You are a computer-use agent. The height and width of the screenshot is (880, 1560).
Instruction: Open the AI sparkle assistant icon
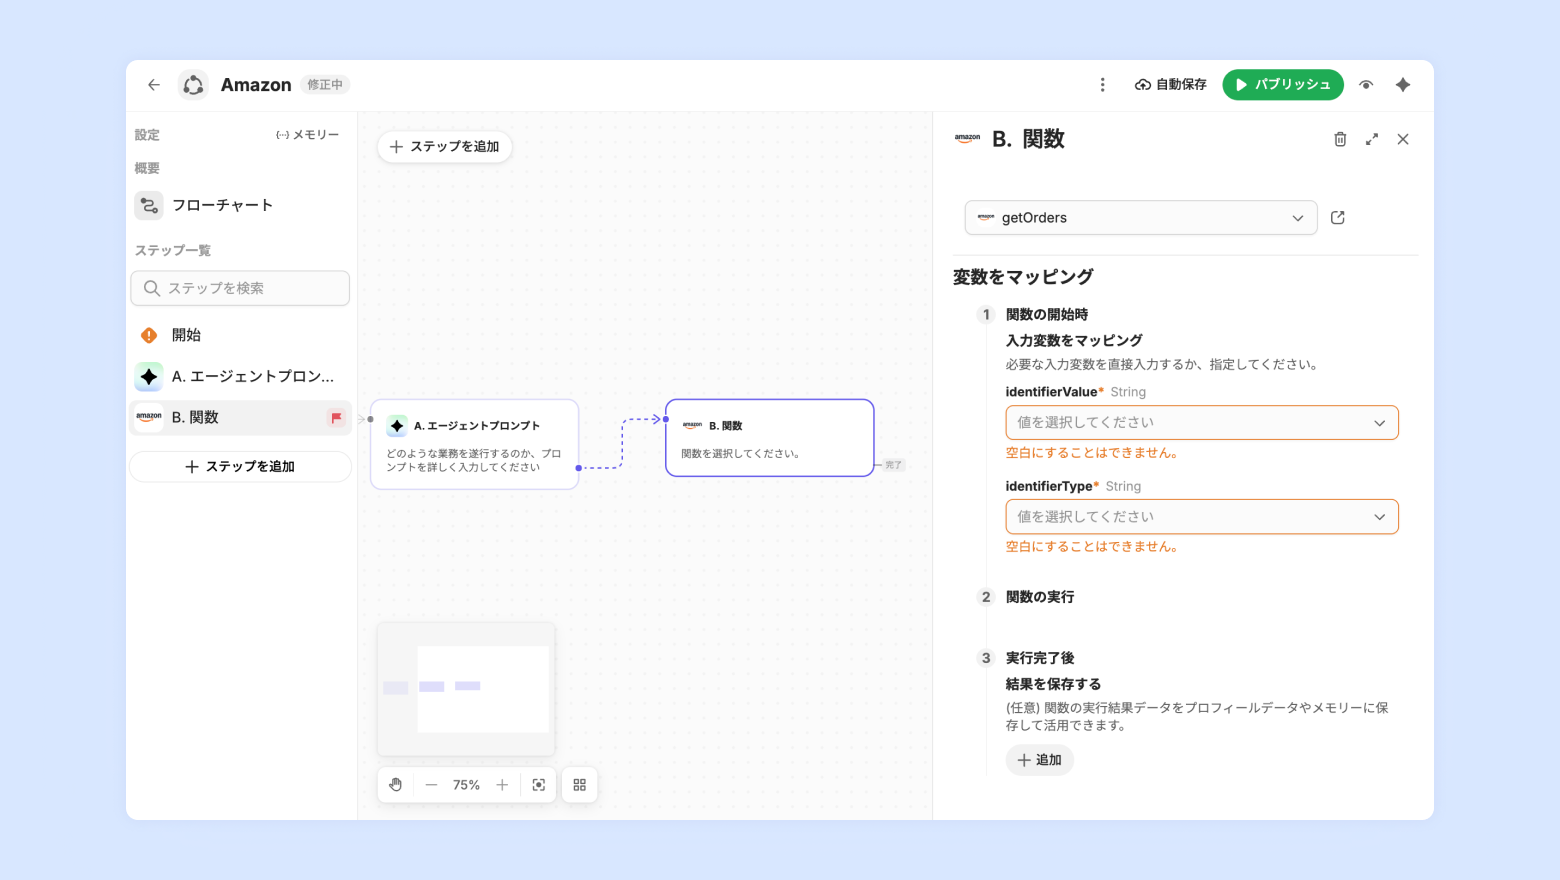[1403, 85]
